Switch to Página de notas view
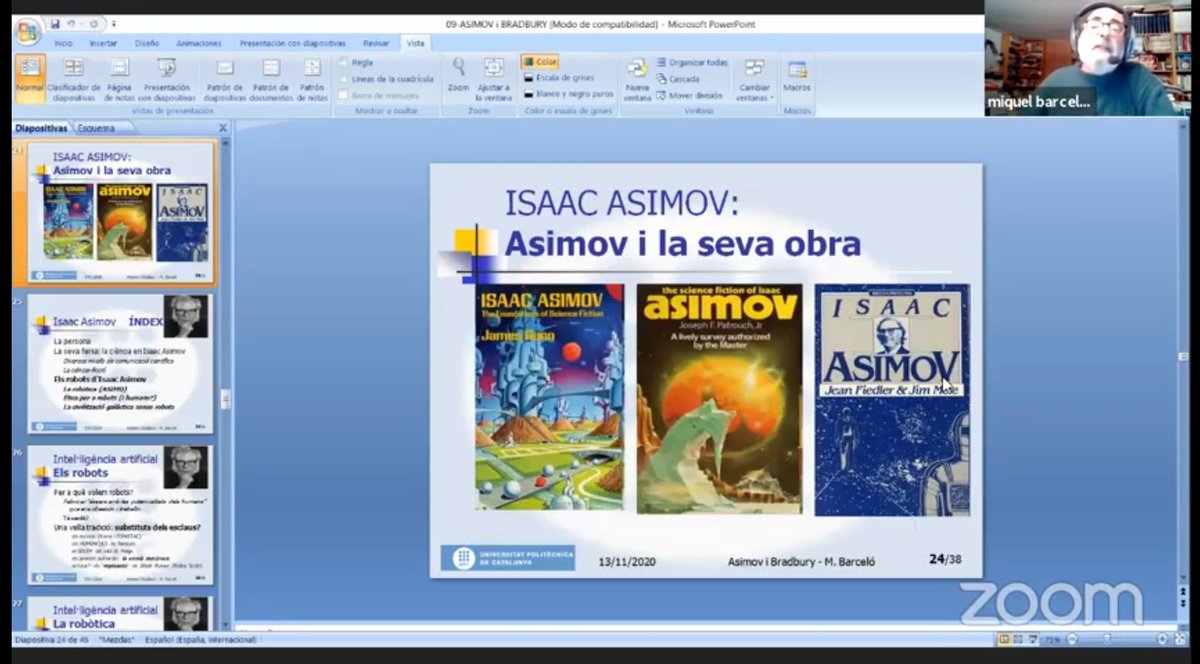This screenshot has width=1200, height=664. tap(119, 80)
